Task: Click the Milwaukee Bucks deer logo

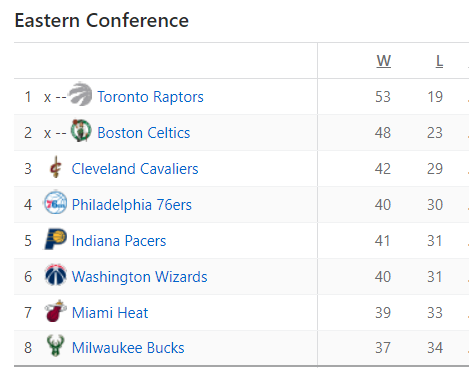Action: 55,346
